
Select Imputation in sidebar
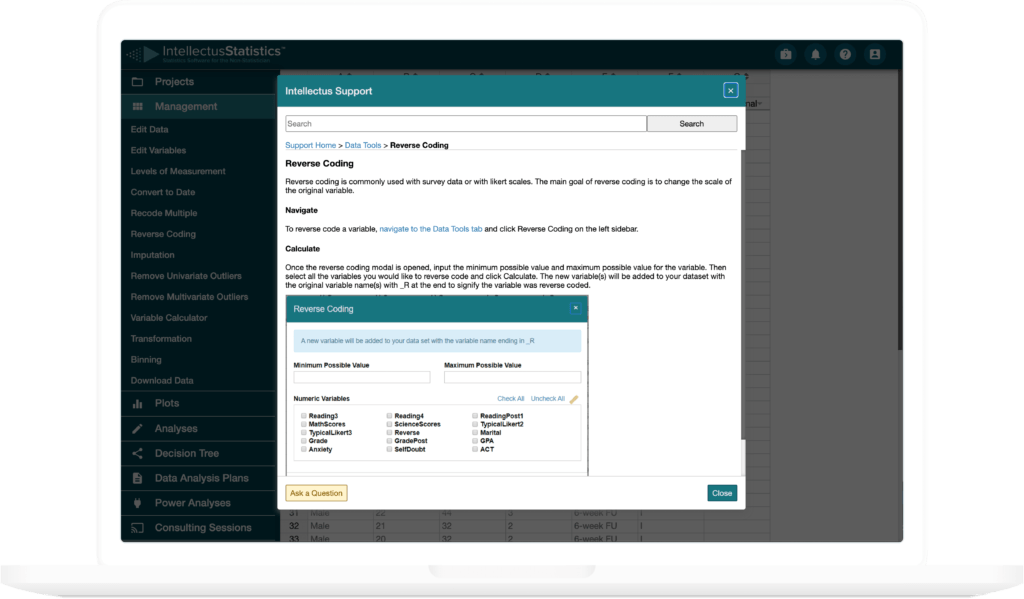[x=152, y=255]
